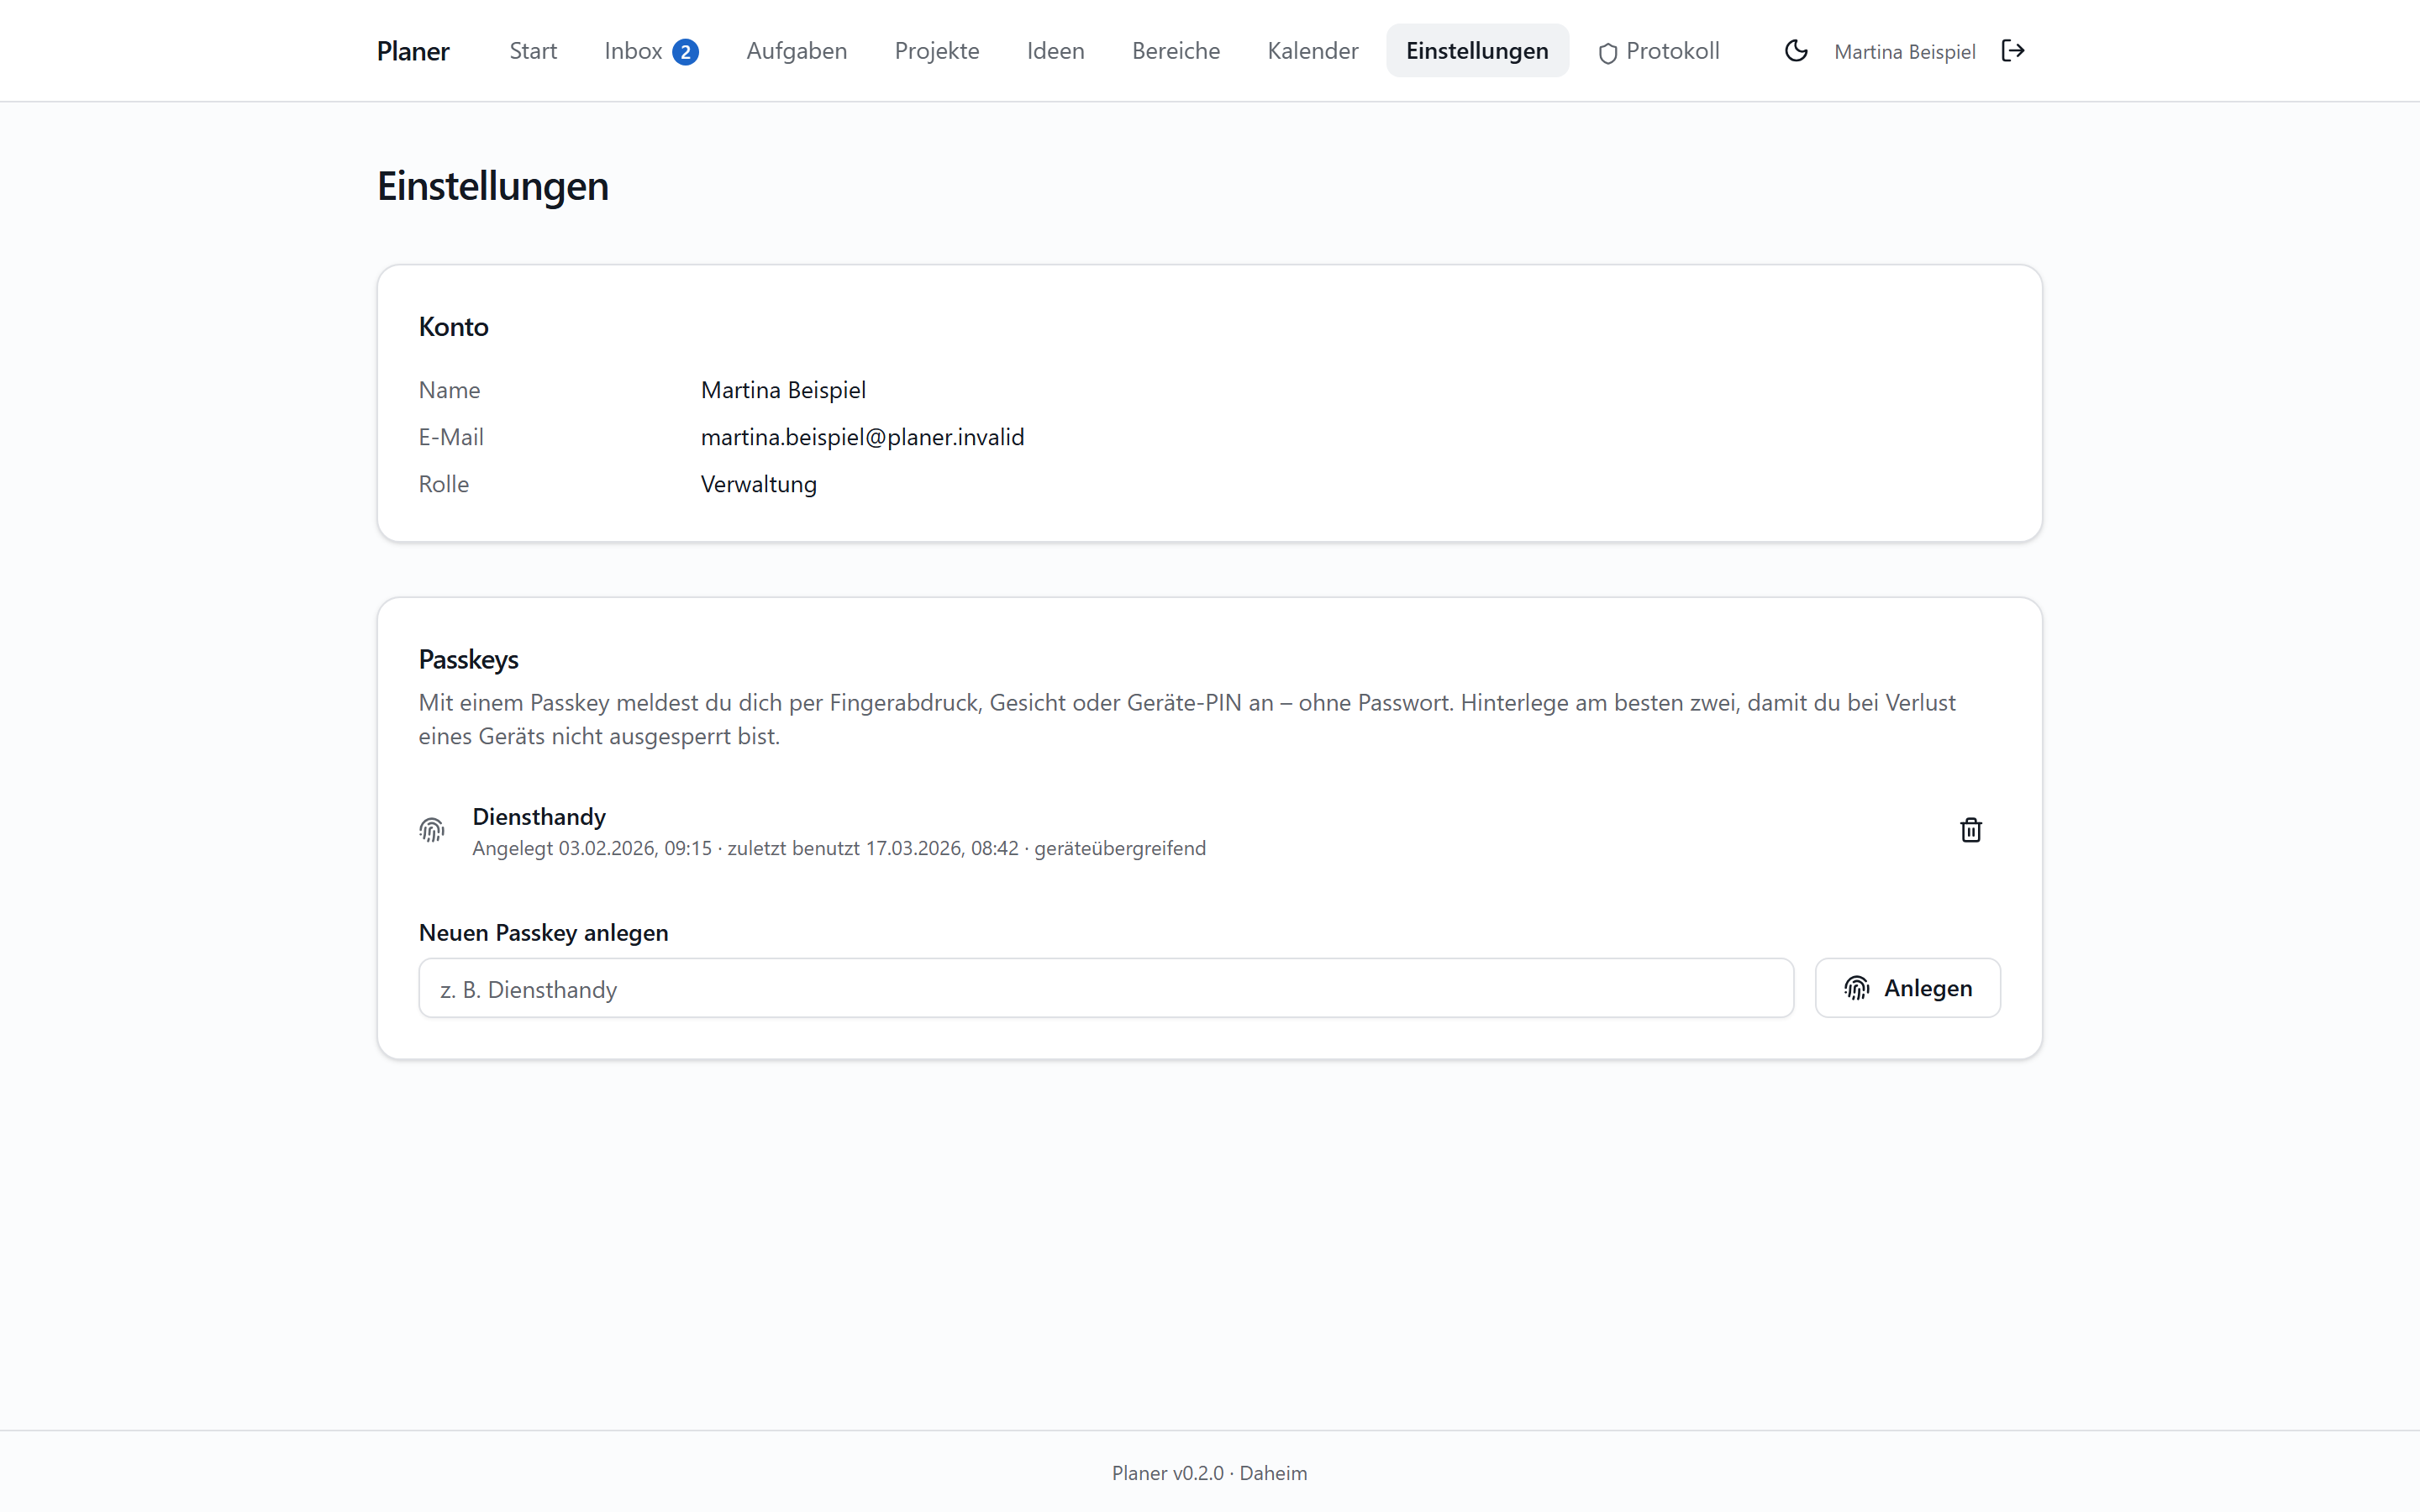Screen dimensions: 2420x1512
Task: Open the Projekte tab
Action: coord(937,51)
